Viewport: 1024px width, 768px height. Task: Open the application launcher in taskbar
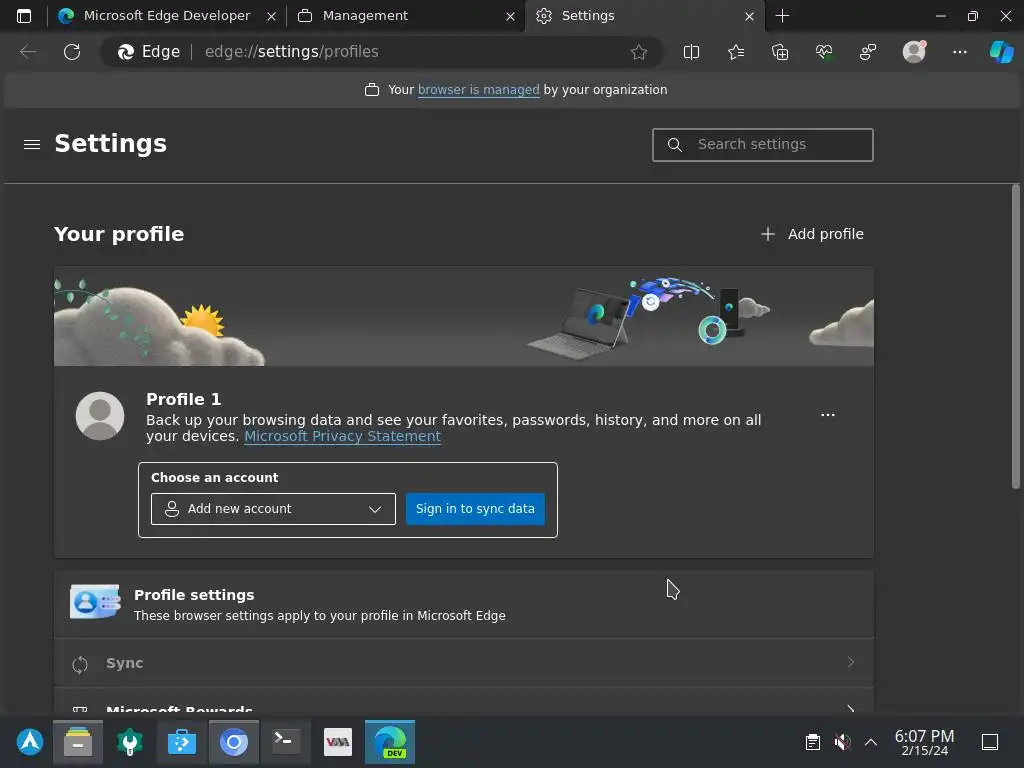click(x=30, y=742)
